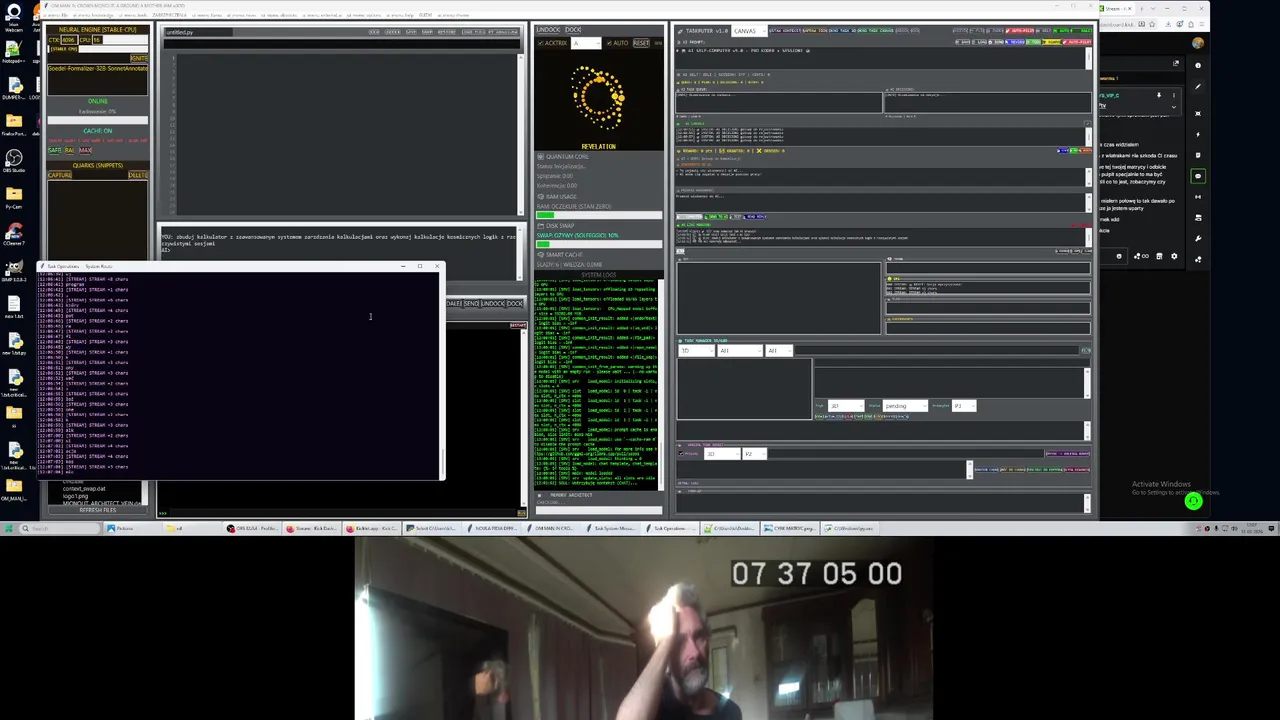Open the CANVAS dropdown in Taskputer
1280x720 pixels.
pyautogui.click(x=750, y=31)
